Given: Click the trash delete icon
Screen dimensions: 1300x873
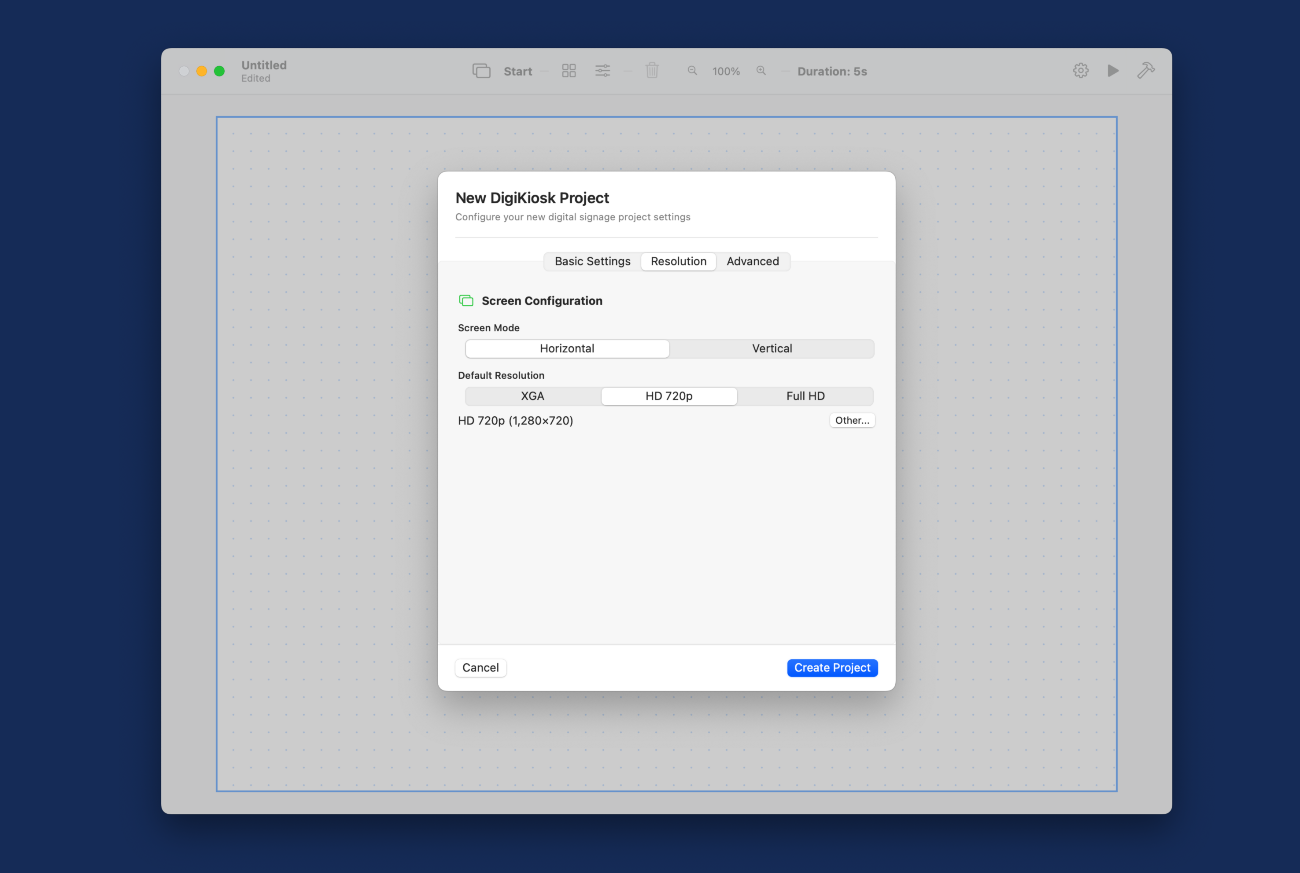Looking at the screenshot, I should [652, 71].
